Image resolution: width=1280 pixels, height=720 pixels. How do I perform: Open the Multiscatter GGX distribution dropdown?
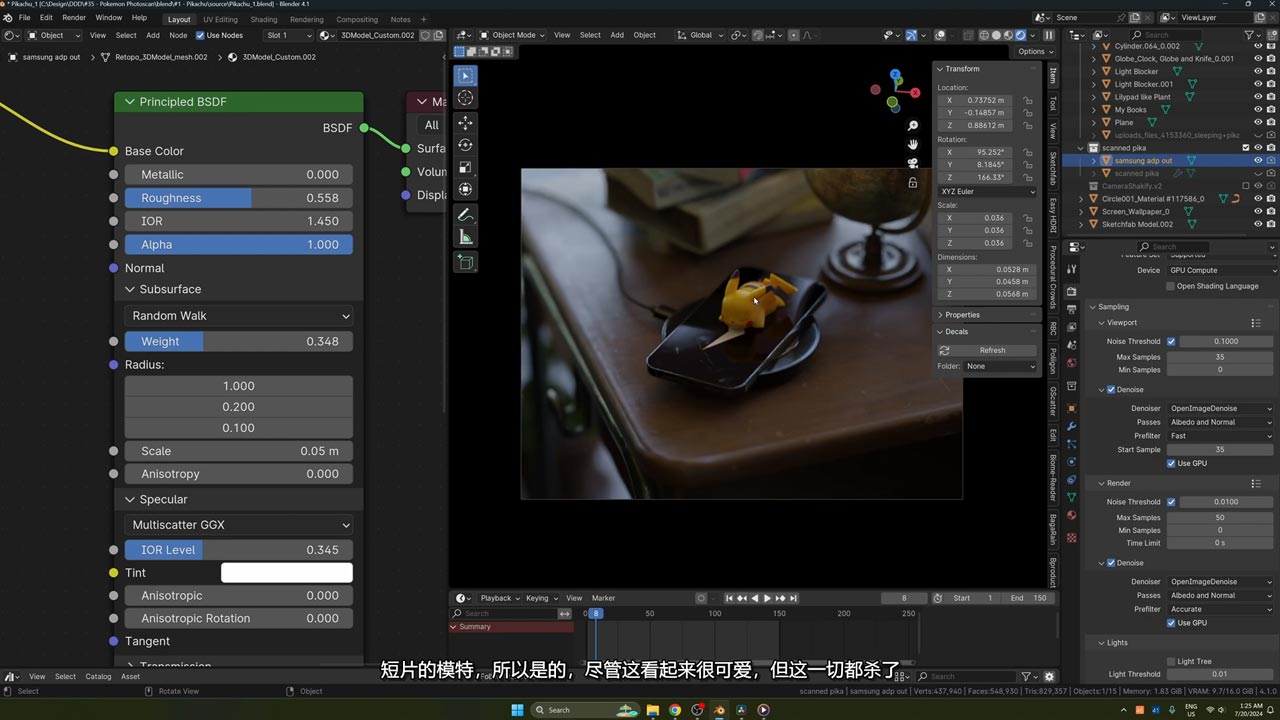tap(239, 525)
